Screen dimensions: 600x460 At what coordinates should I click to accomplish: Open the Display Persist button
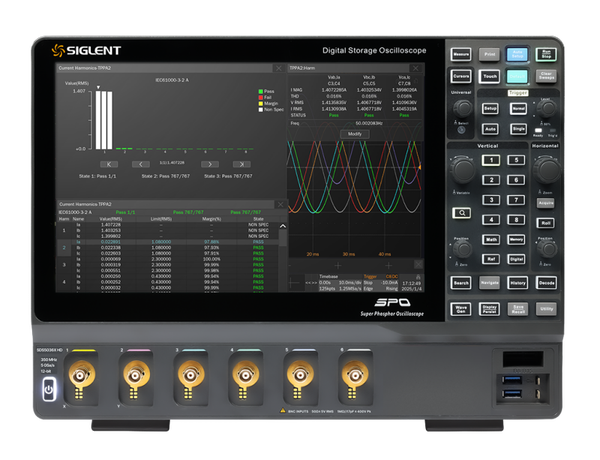pos(489,309)
